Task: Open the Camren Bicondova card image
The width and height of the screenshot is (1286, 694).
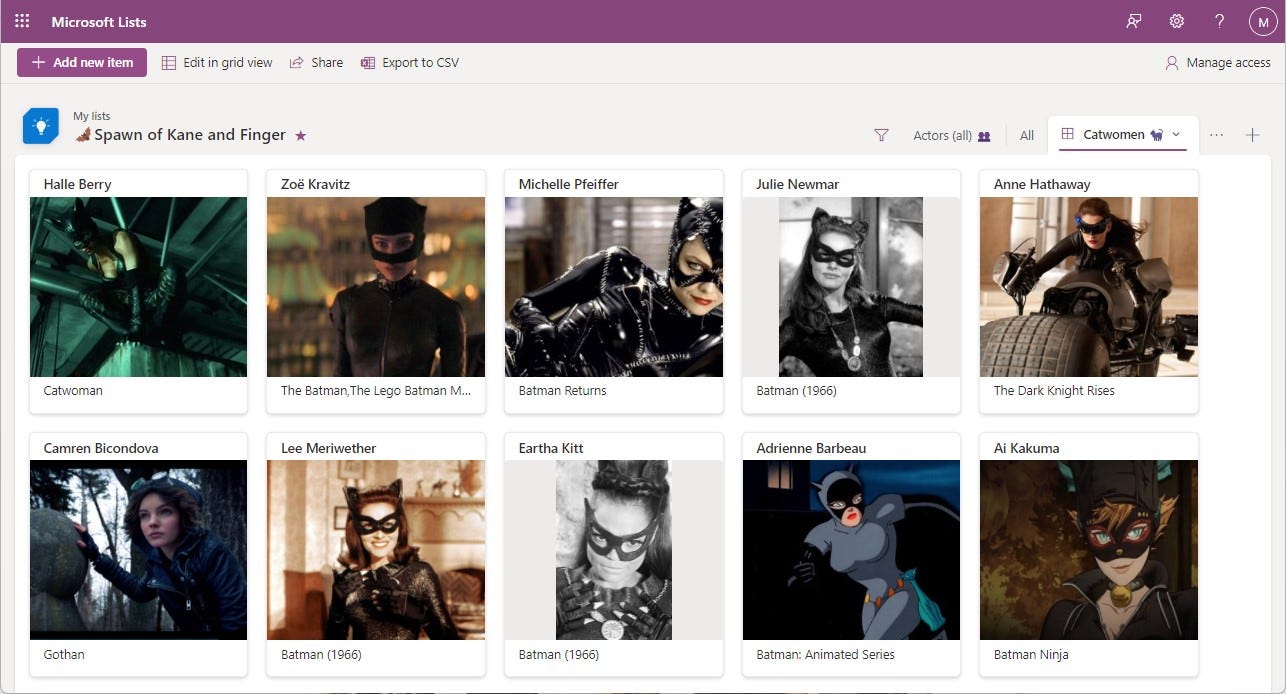Action: [138, 550]
